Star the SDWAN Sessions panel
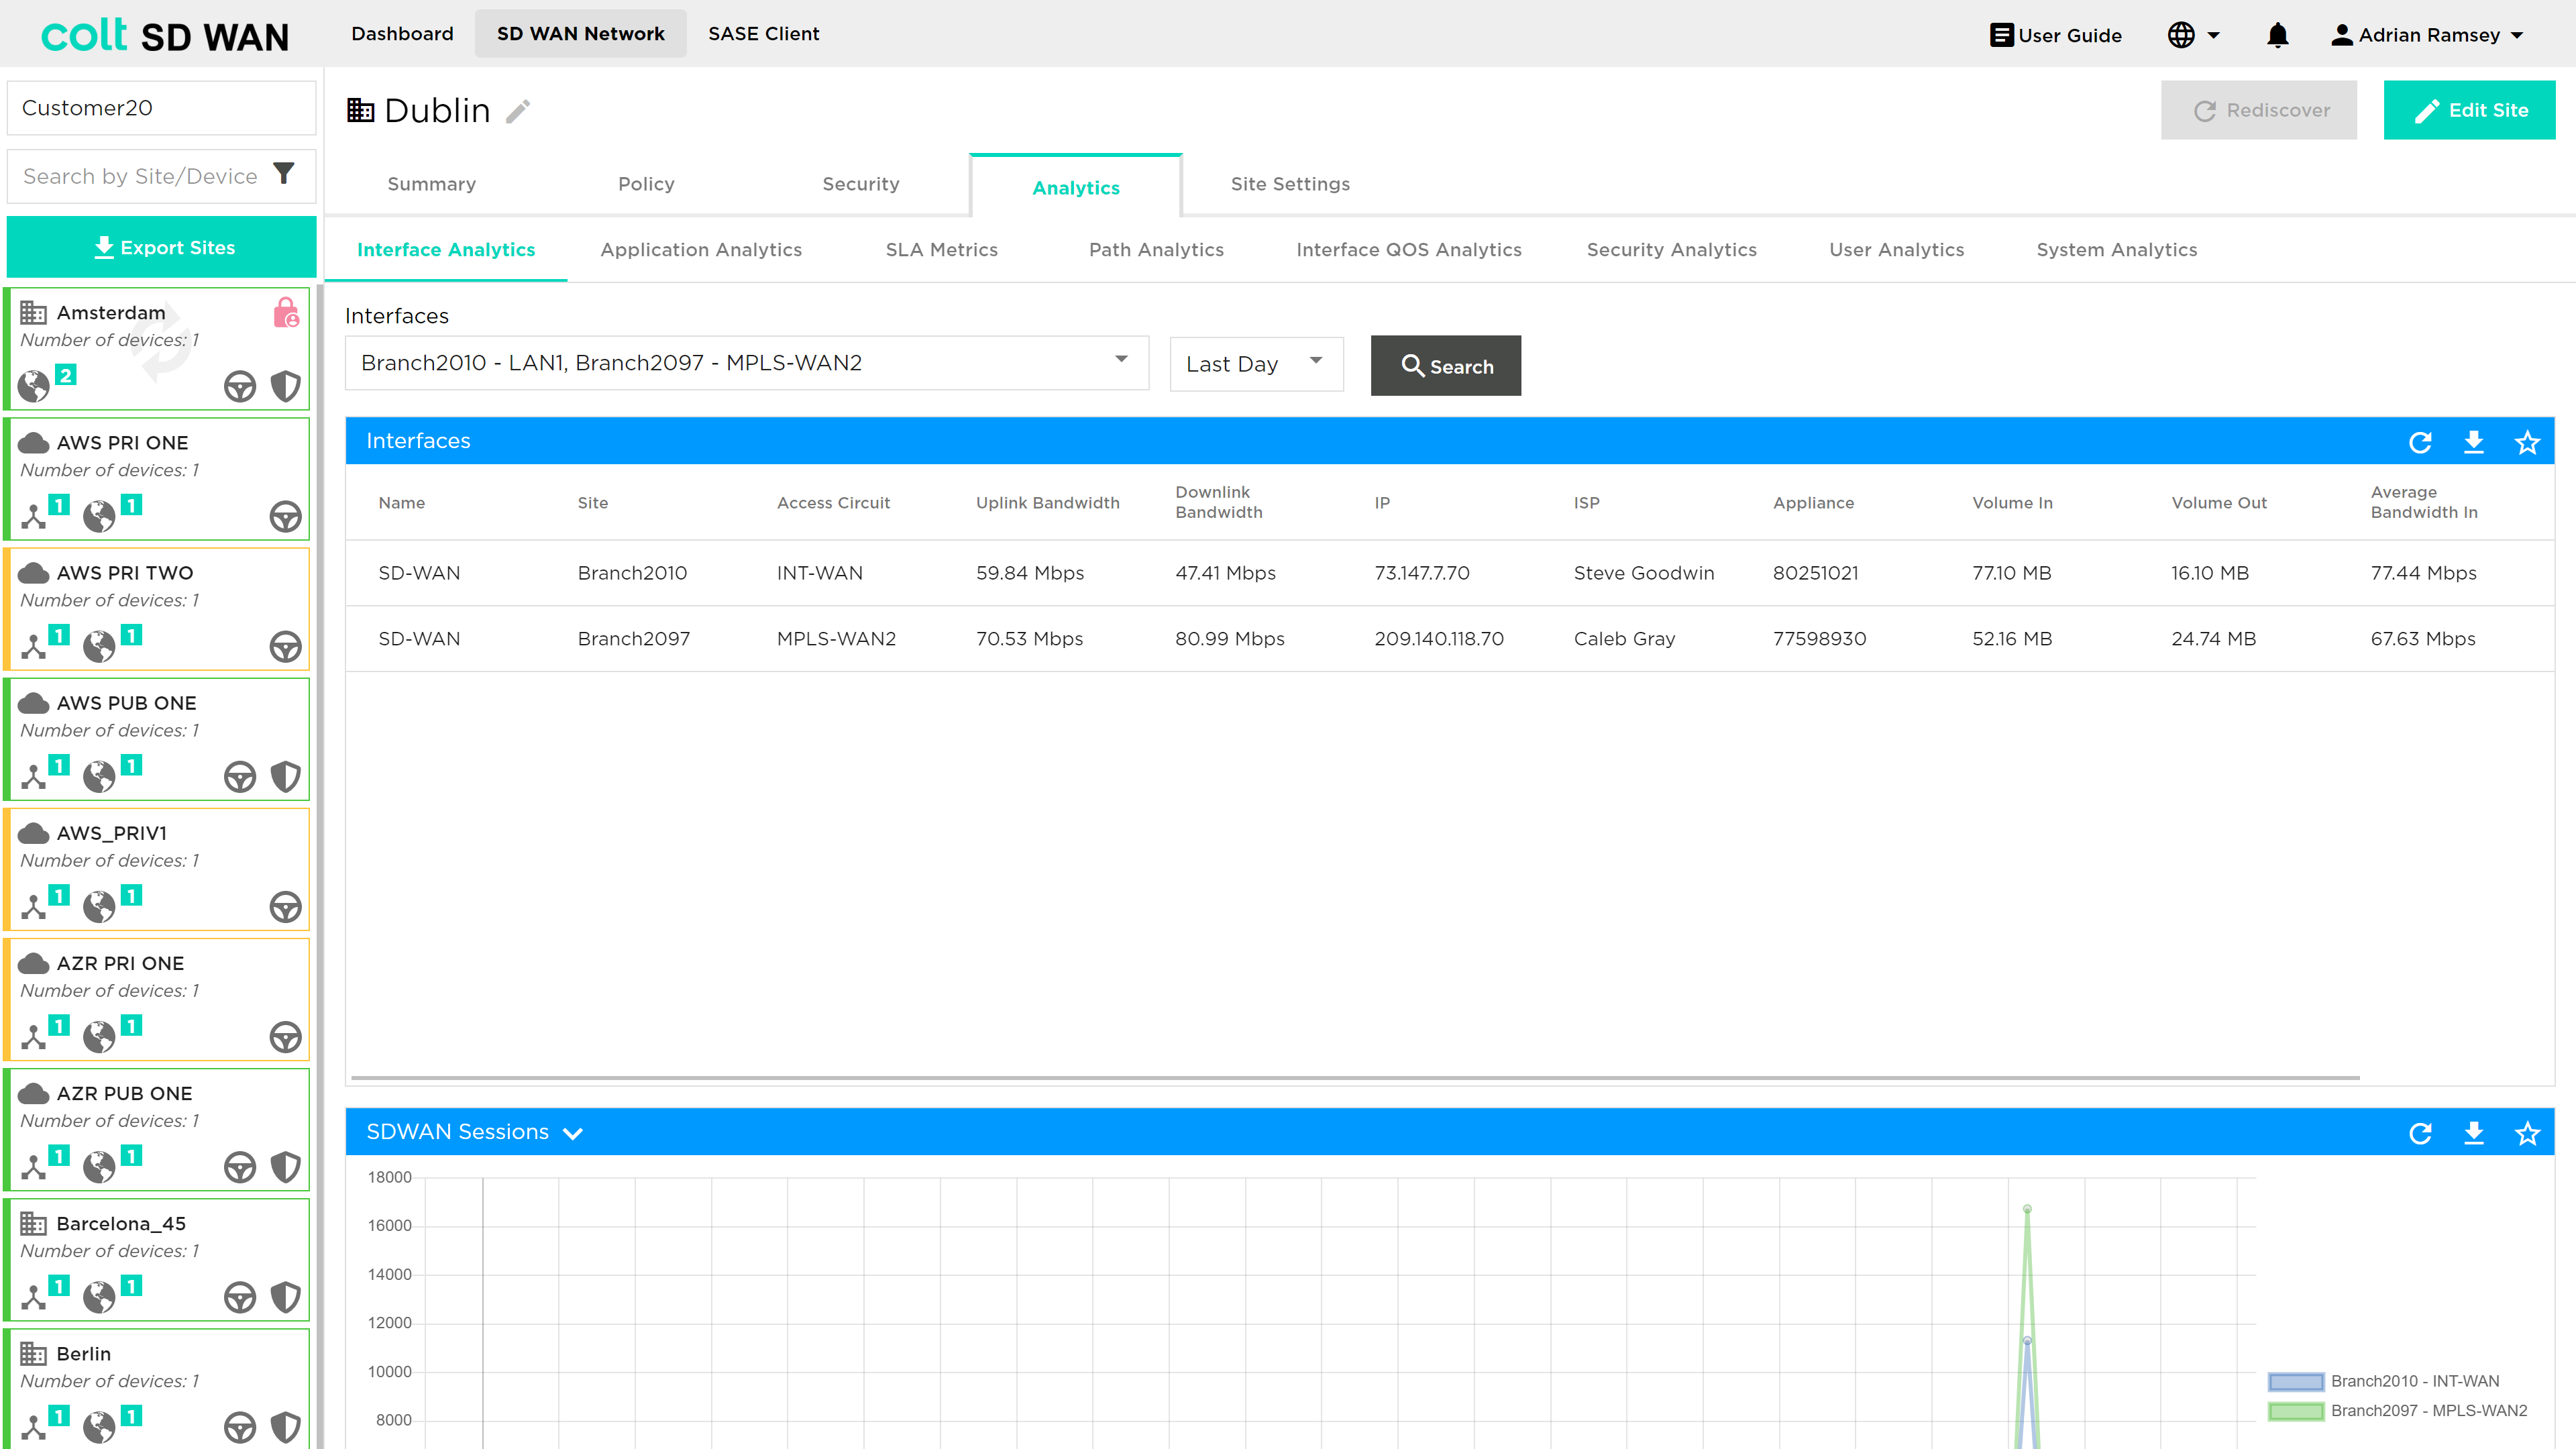This screenshot has height=1449, width=2576. coord(2527,1133)
